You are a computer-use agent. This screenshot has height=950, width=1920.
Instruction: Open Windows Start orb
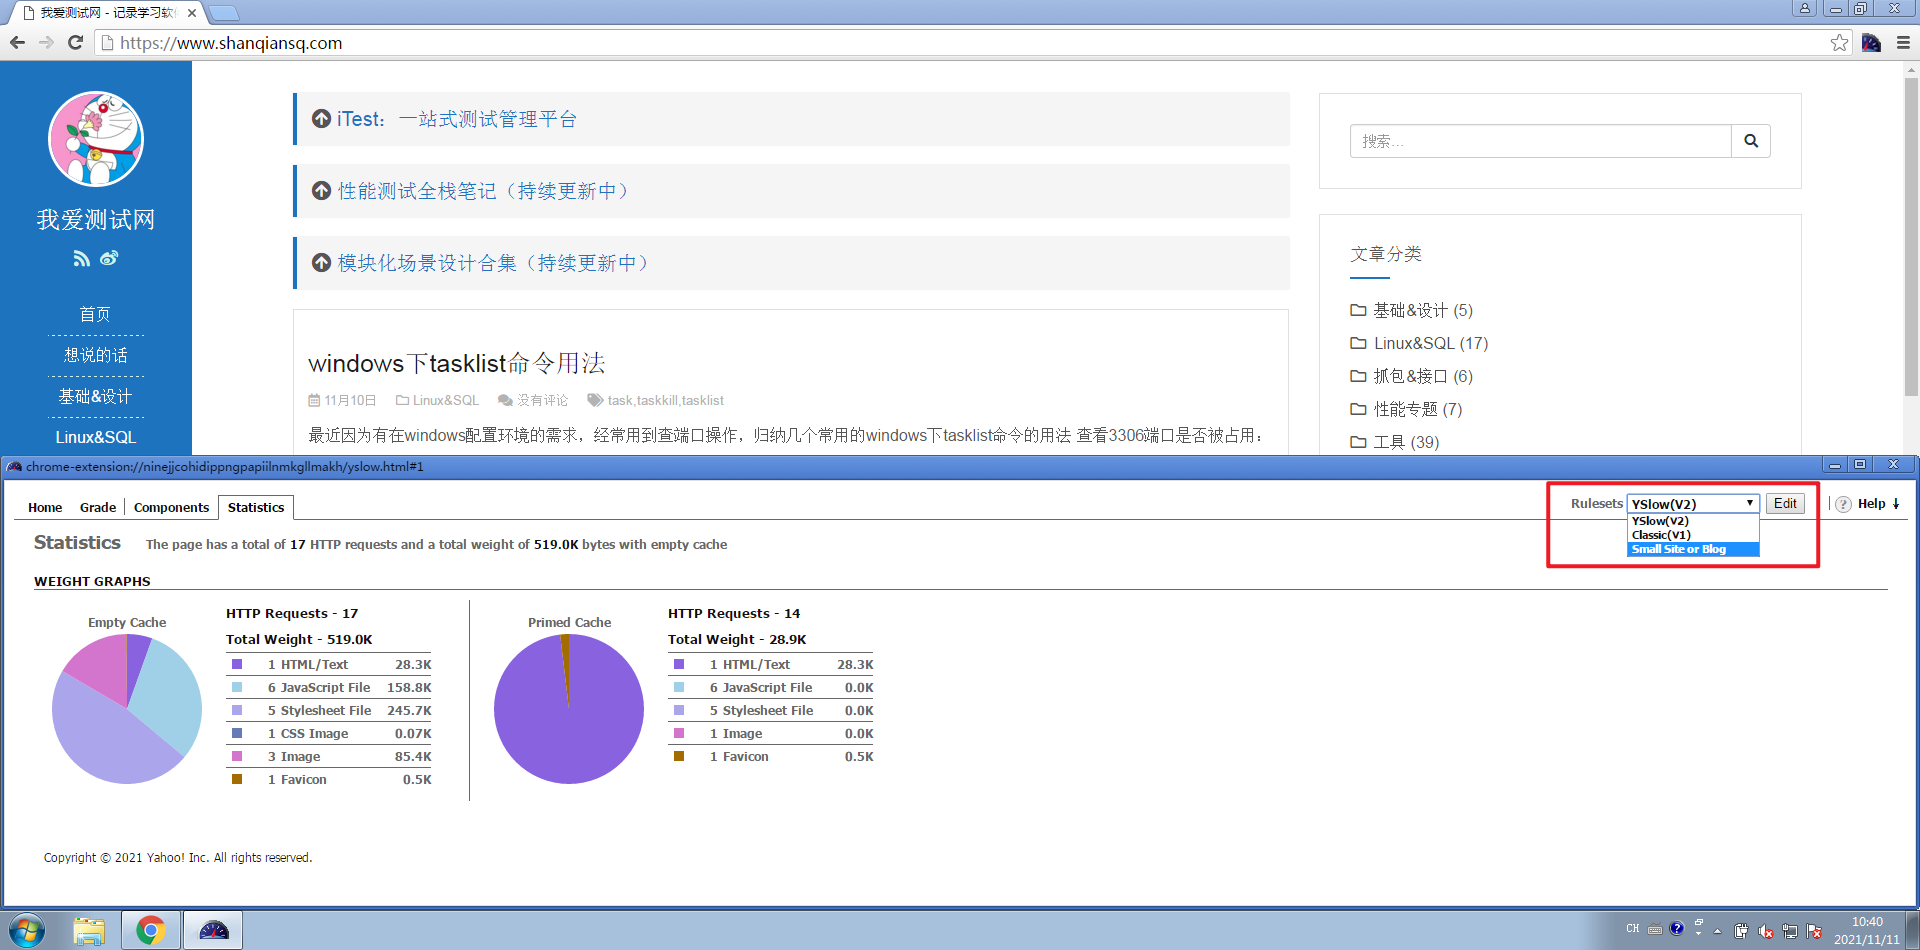pyautogui.click(x=27, y=930)
